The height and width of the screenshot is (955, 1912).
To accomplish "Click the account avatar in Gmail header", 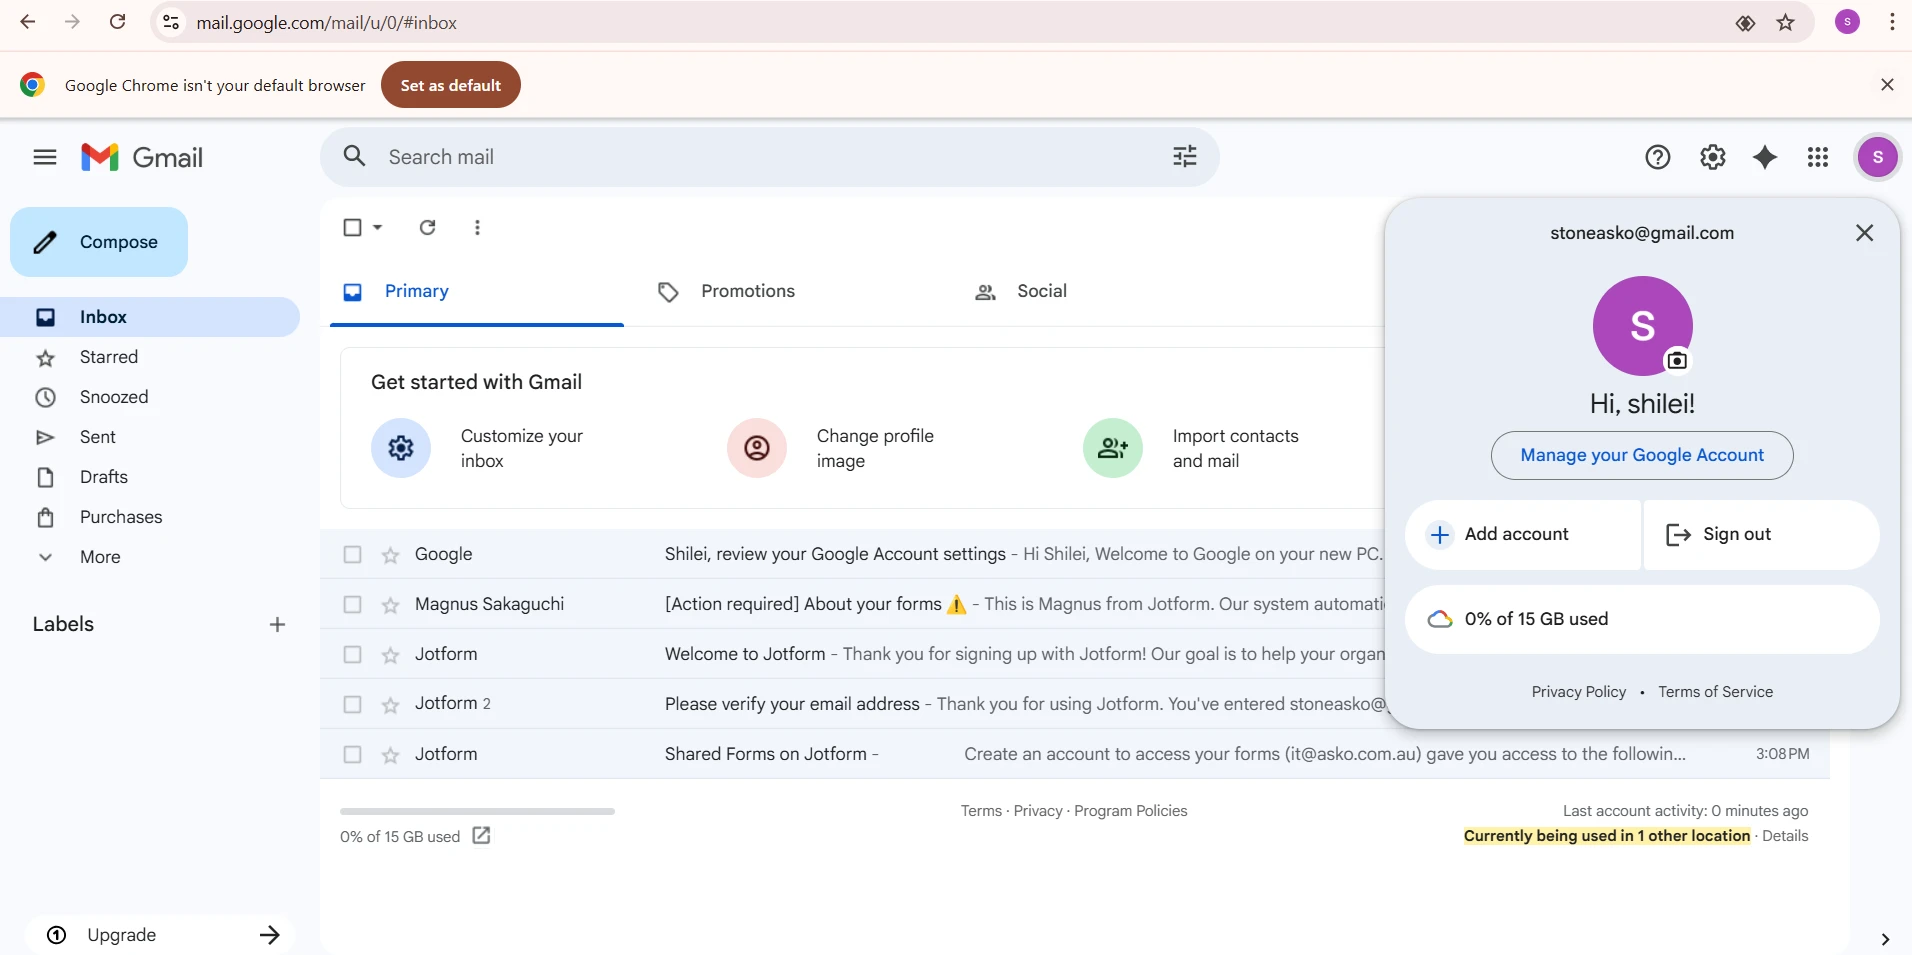I will (1878, 157).
